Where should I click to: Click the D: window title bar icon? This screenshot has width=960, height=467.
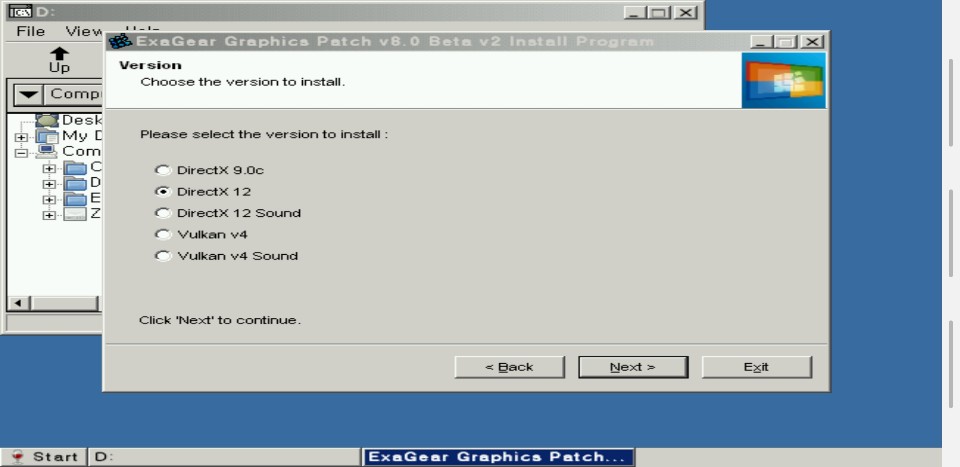[20, 12]
